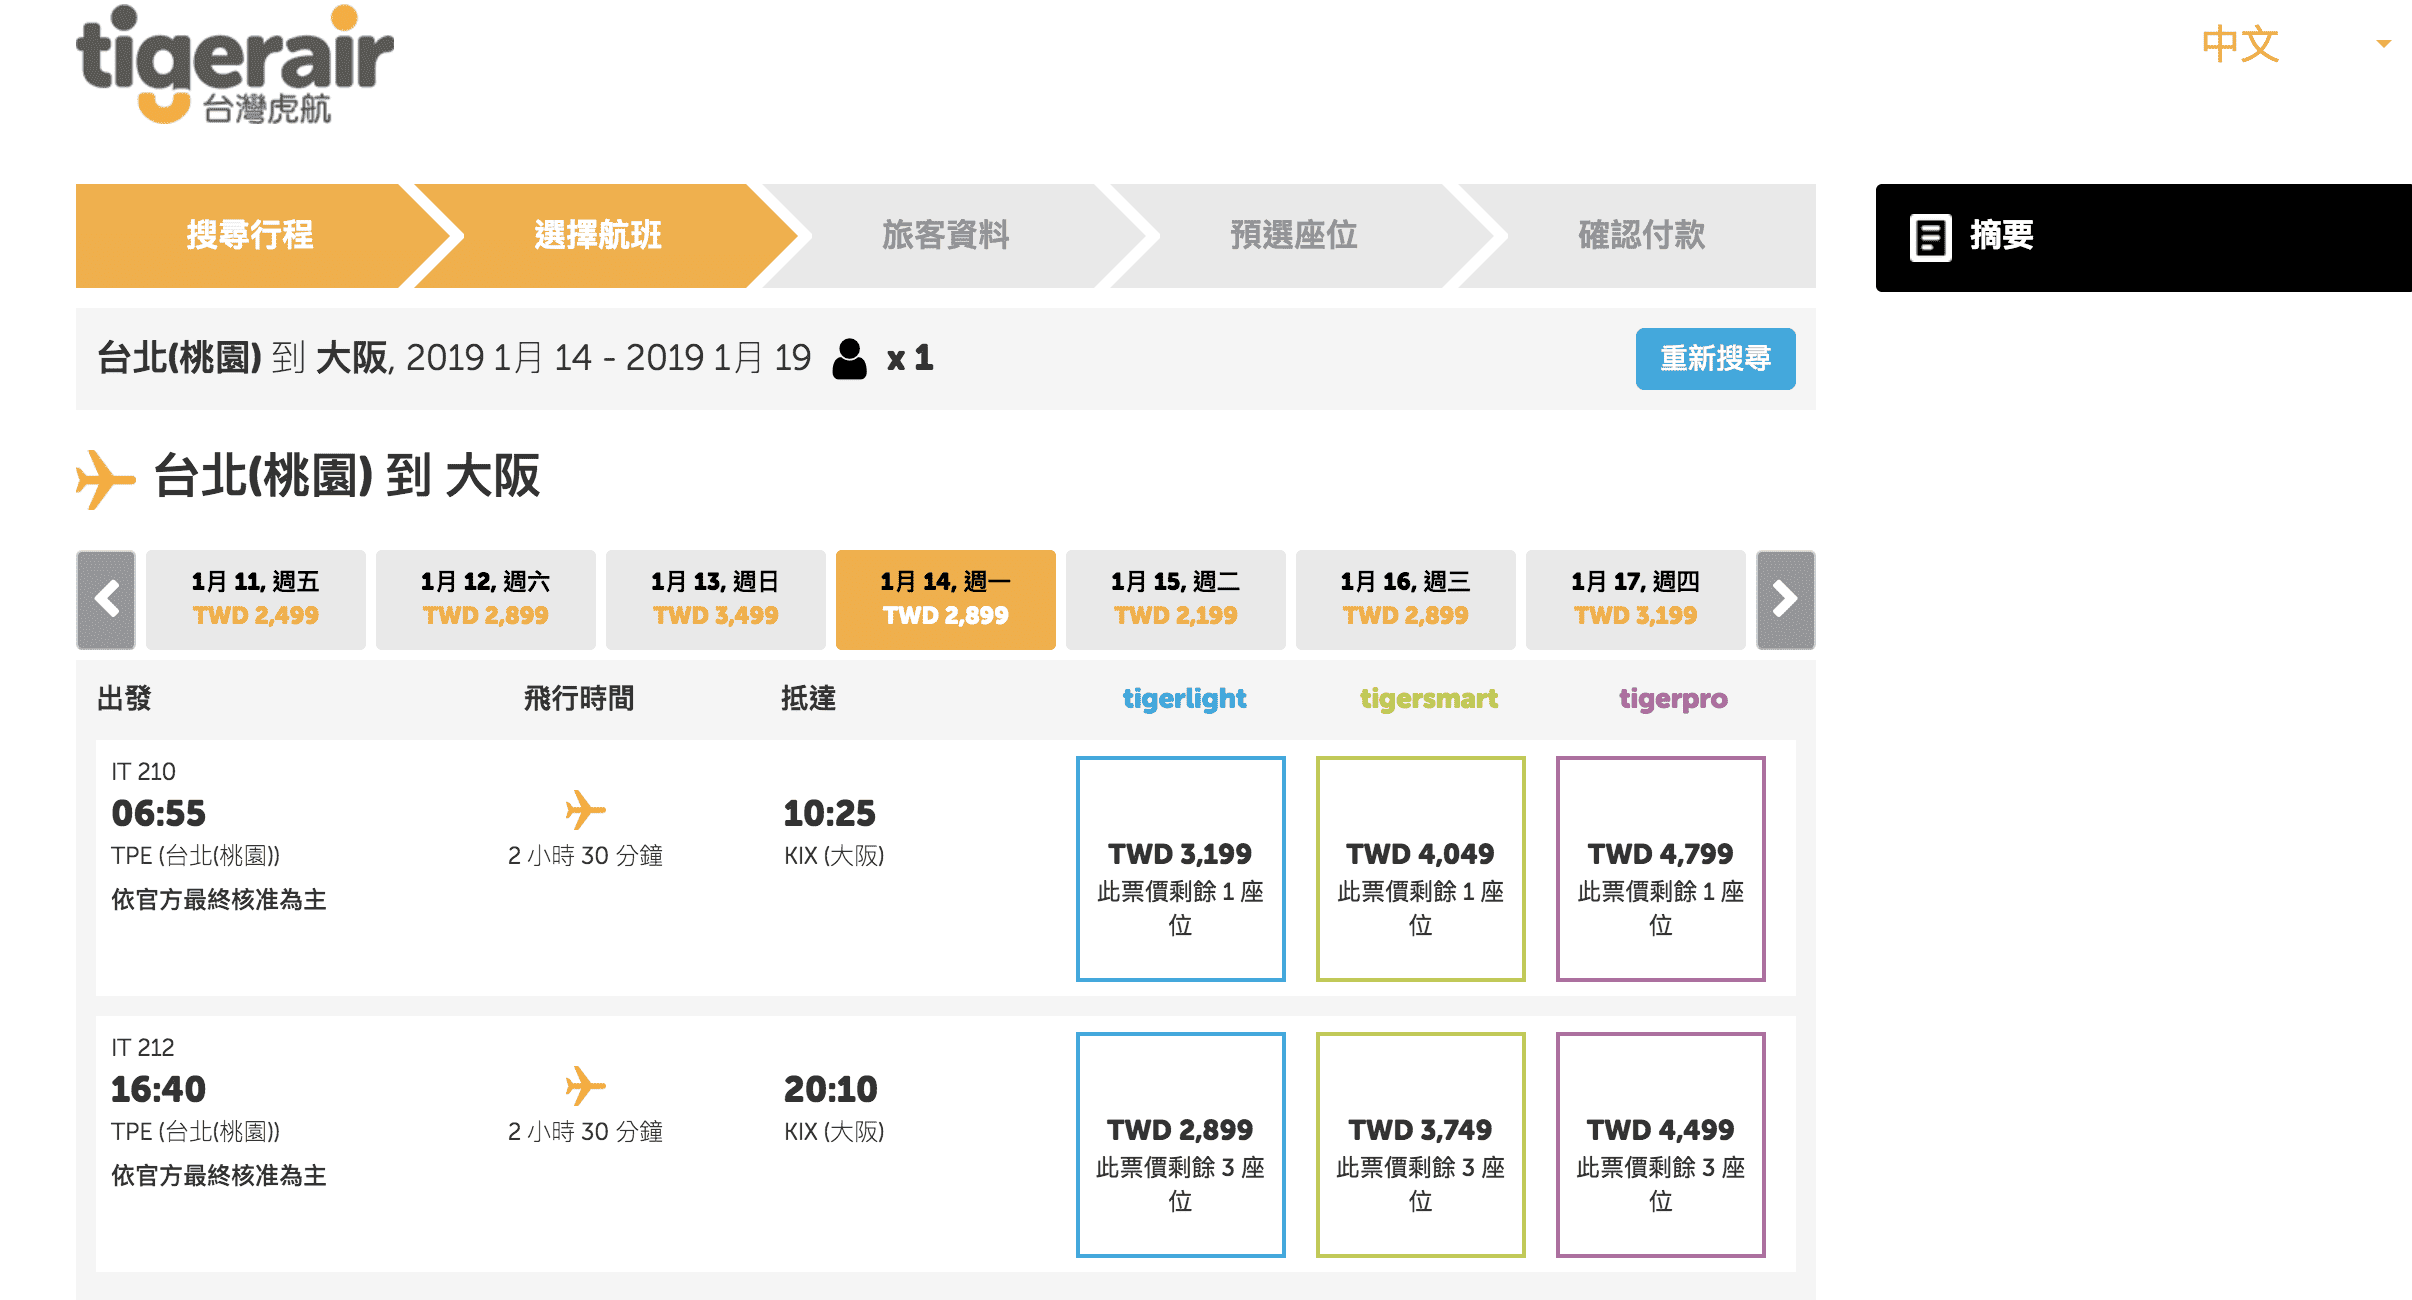This screenshot has width=2412, height=1300.
Task: Select 1月 13 週日 date tab
Action: point(716,600)
